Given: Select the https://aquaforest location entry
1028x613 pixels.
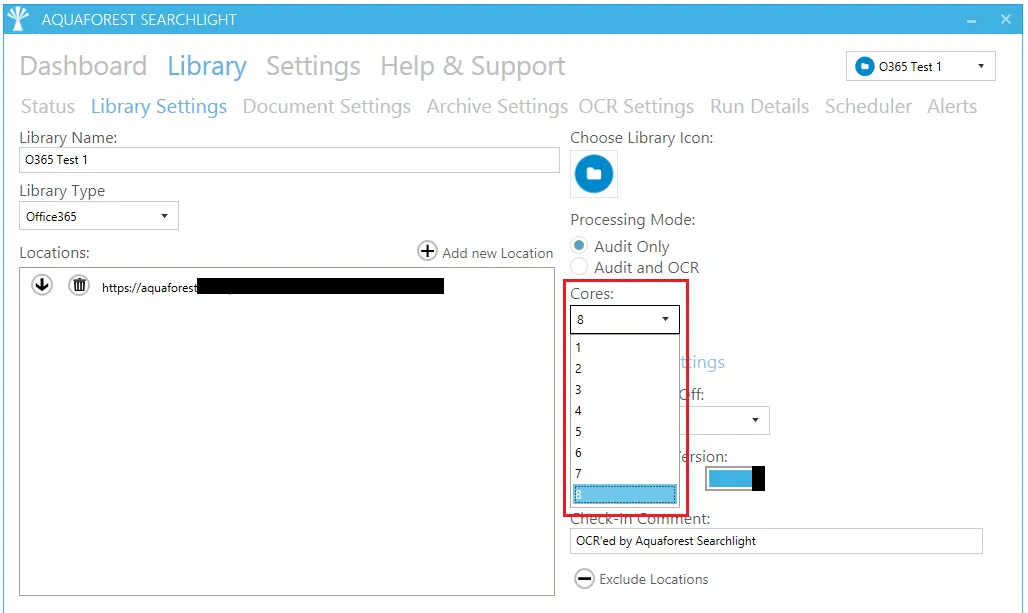Looking at the screenshot, I should coord(273,287).
